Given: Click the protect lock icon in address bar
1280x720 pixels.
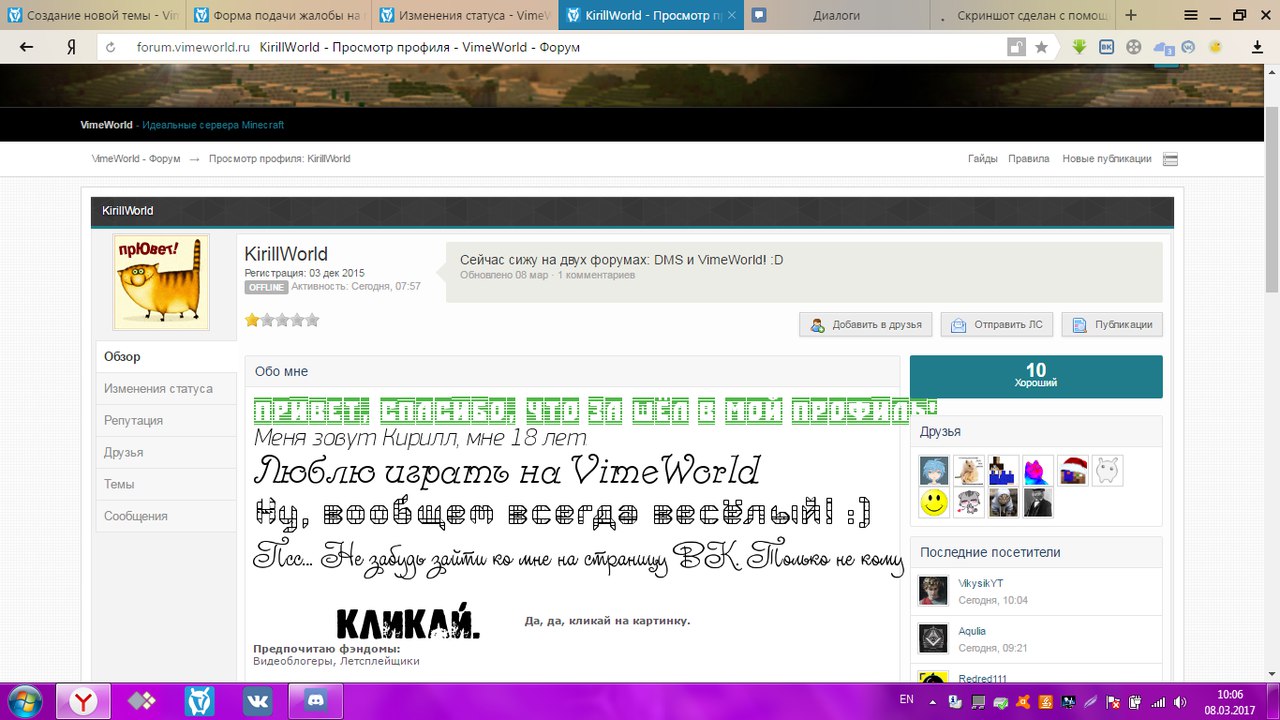Looking at the screenshot, I should tap(1016, 47).
